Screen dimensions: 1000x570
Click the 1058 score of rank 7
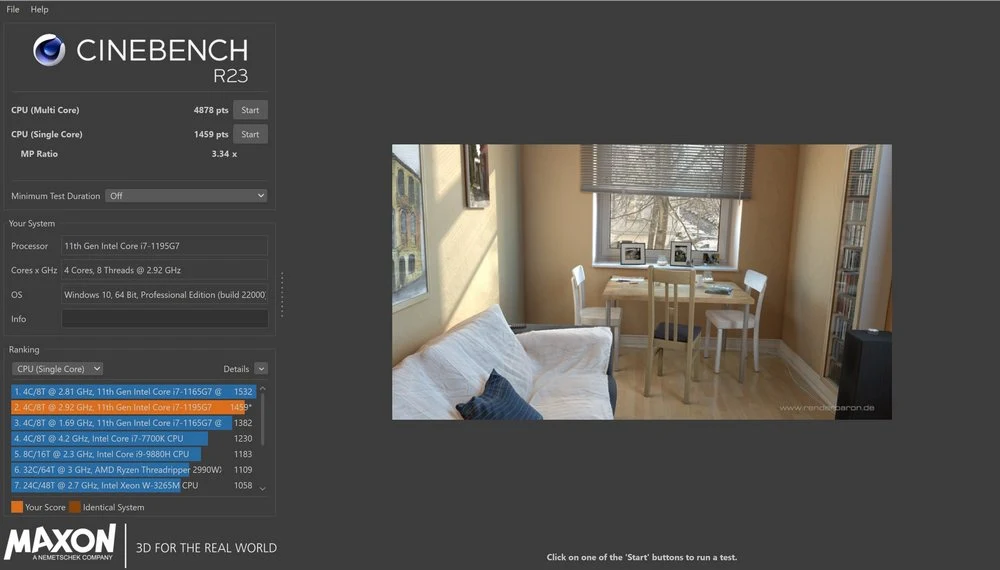(243, 485)
